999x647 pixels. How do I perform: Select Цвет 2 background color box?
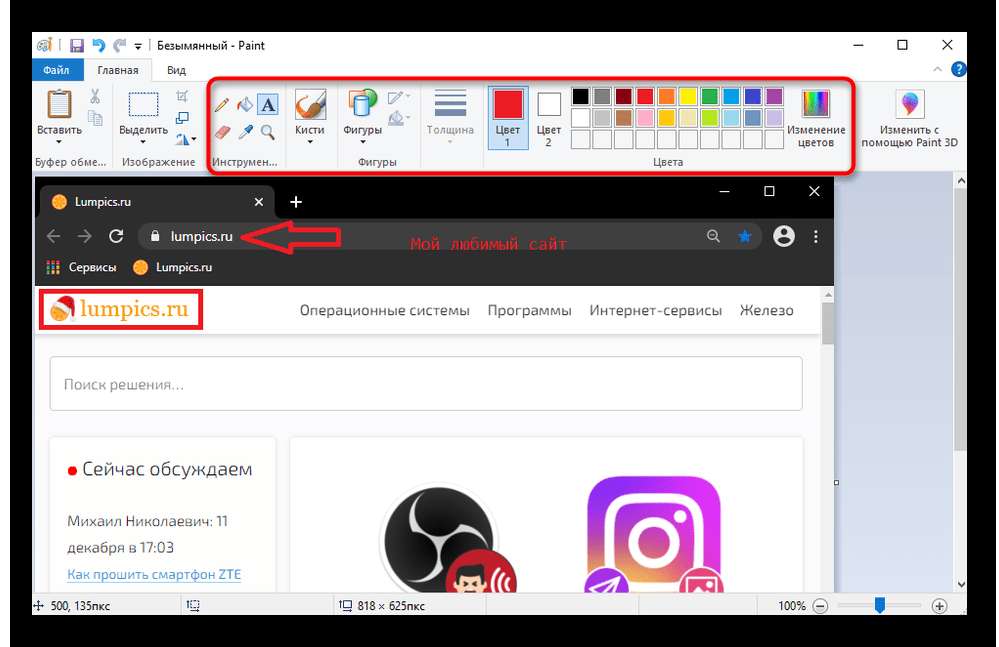click(x=549, y=118)
